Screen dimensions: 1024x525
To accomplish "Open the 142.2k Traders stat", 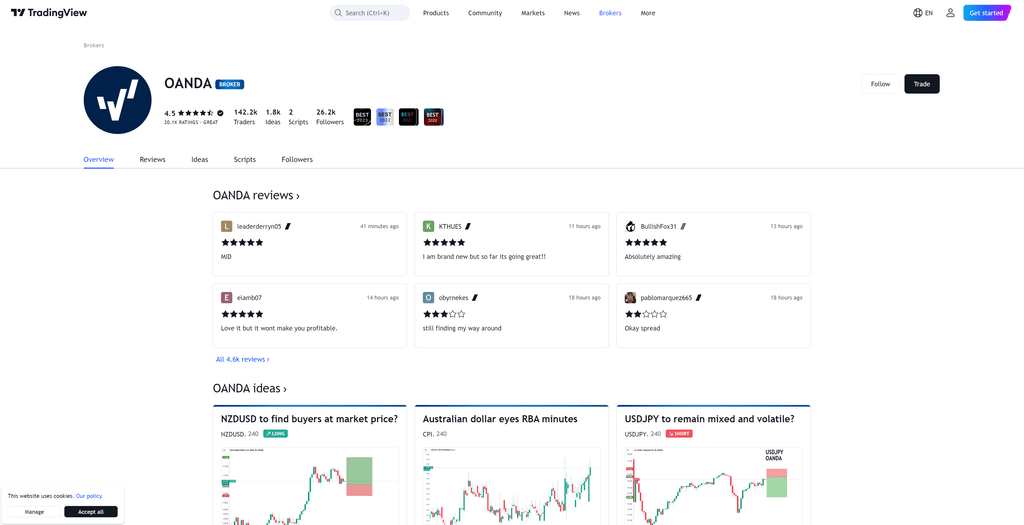I will coord(246,117).
